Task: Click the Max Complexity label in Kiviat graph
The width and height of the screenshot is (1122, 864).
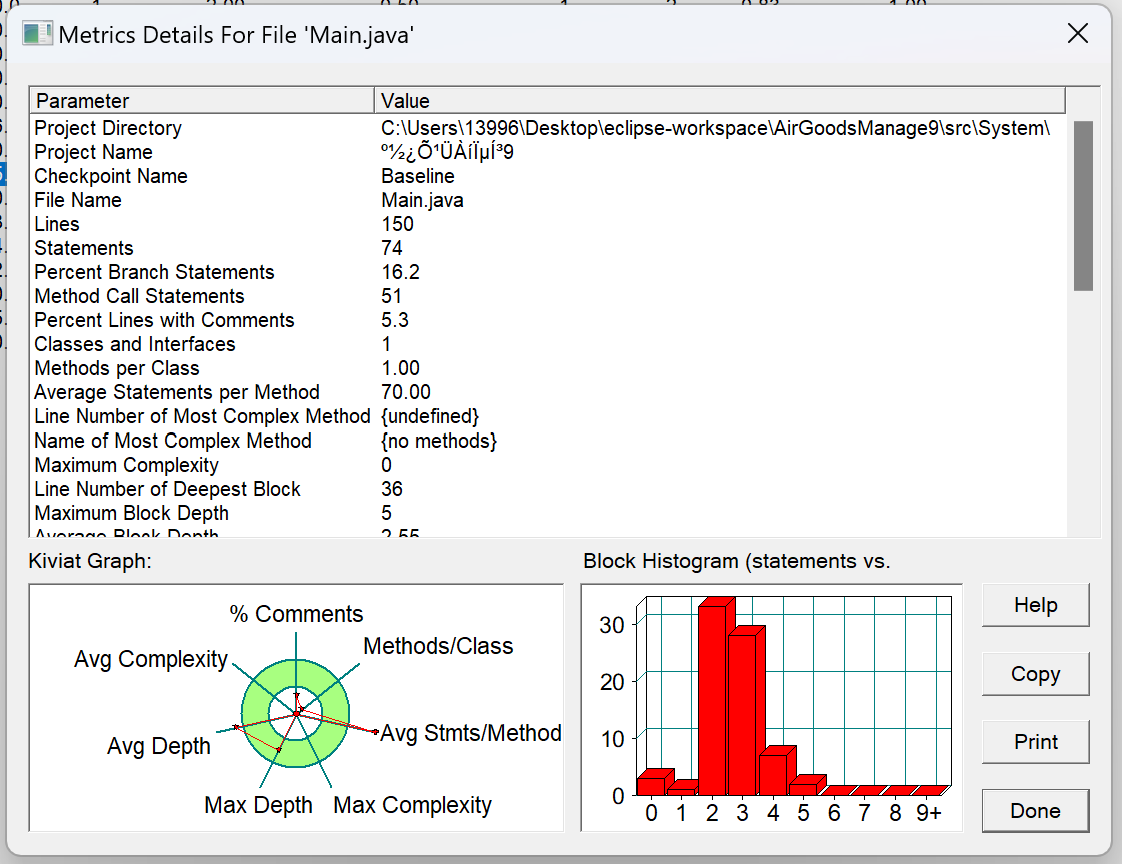Action: 413,805
